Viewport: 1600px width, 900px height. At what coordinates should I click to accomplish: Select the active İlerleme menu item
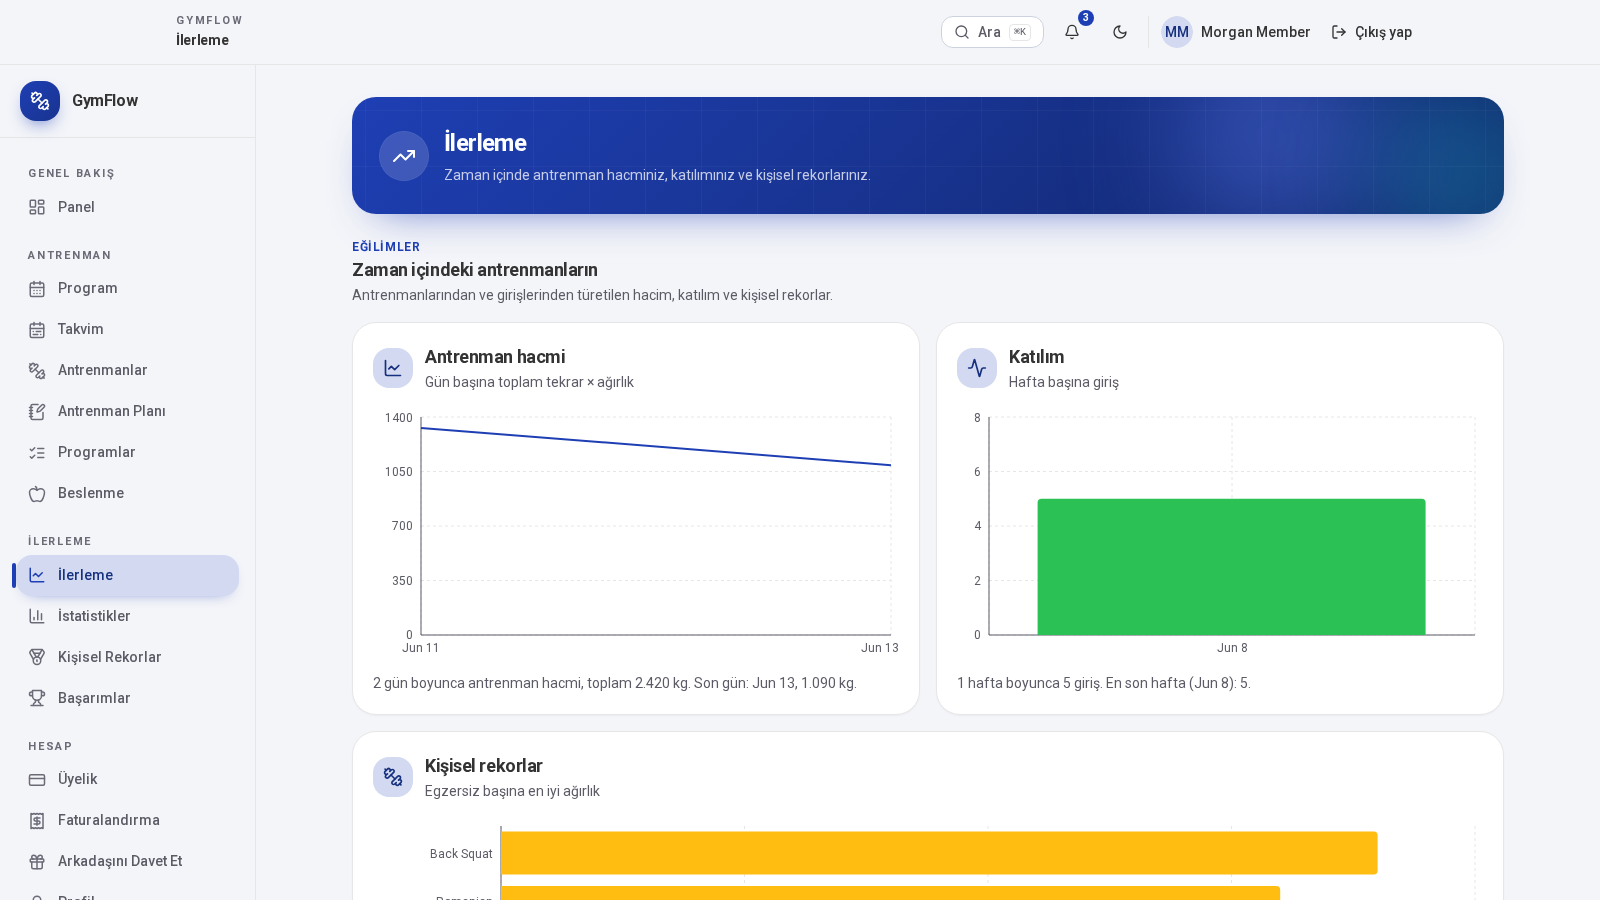click(128, 575)
